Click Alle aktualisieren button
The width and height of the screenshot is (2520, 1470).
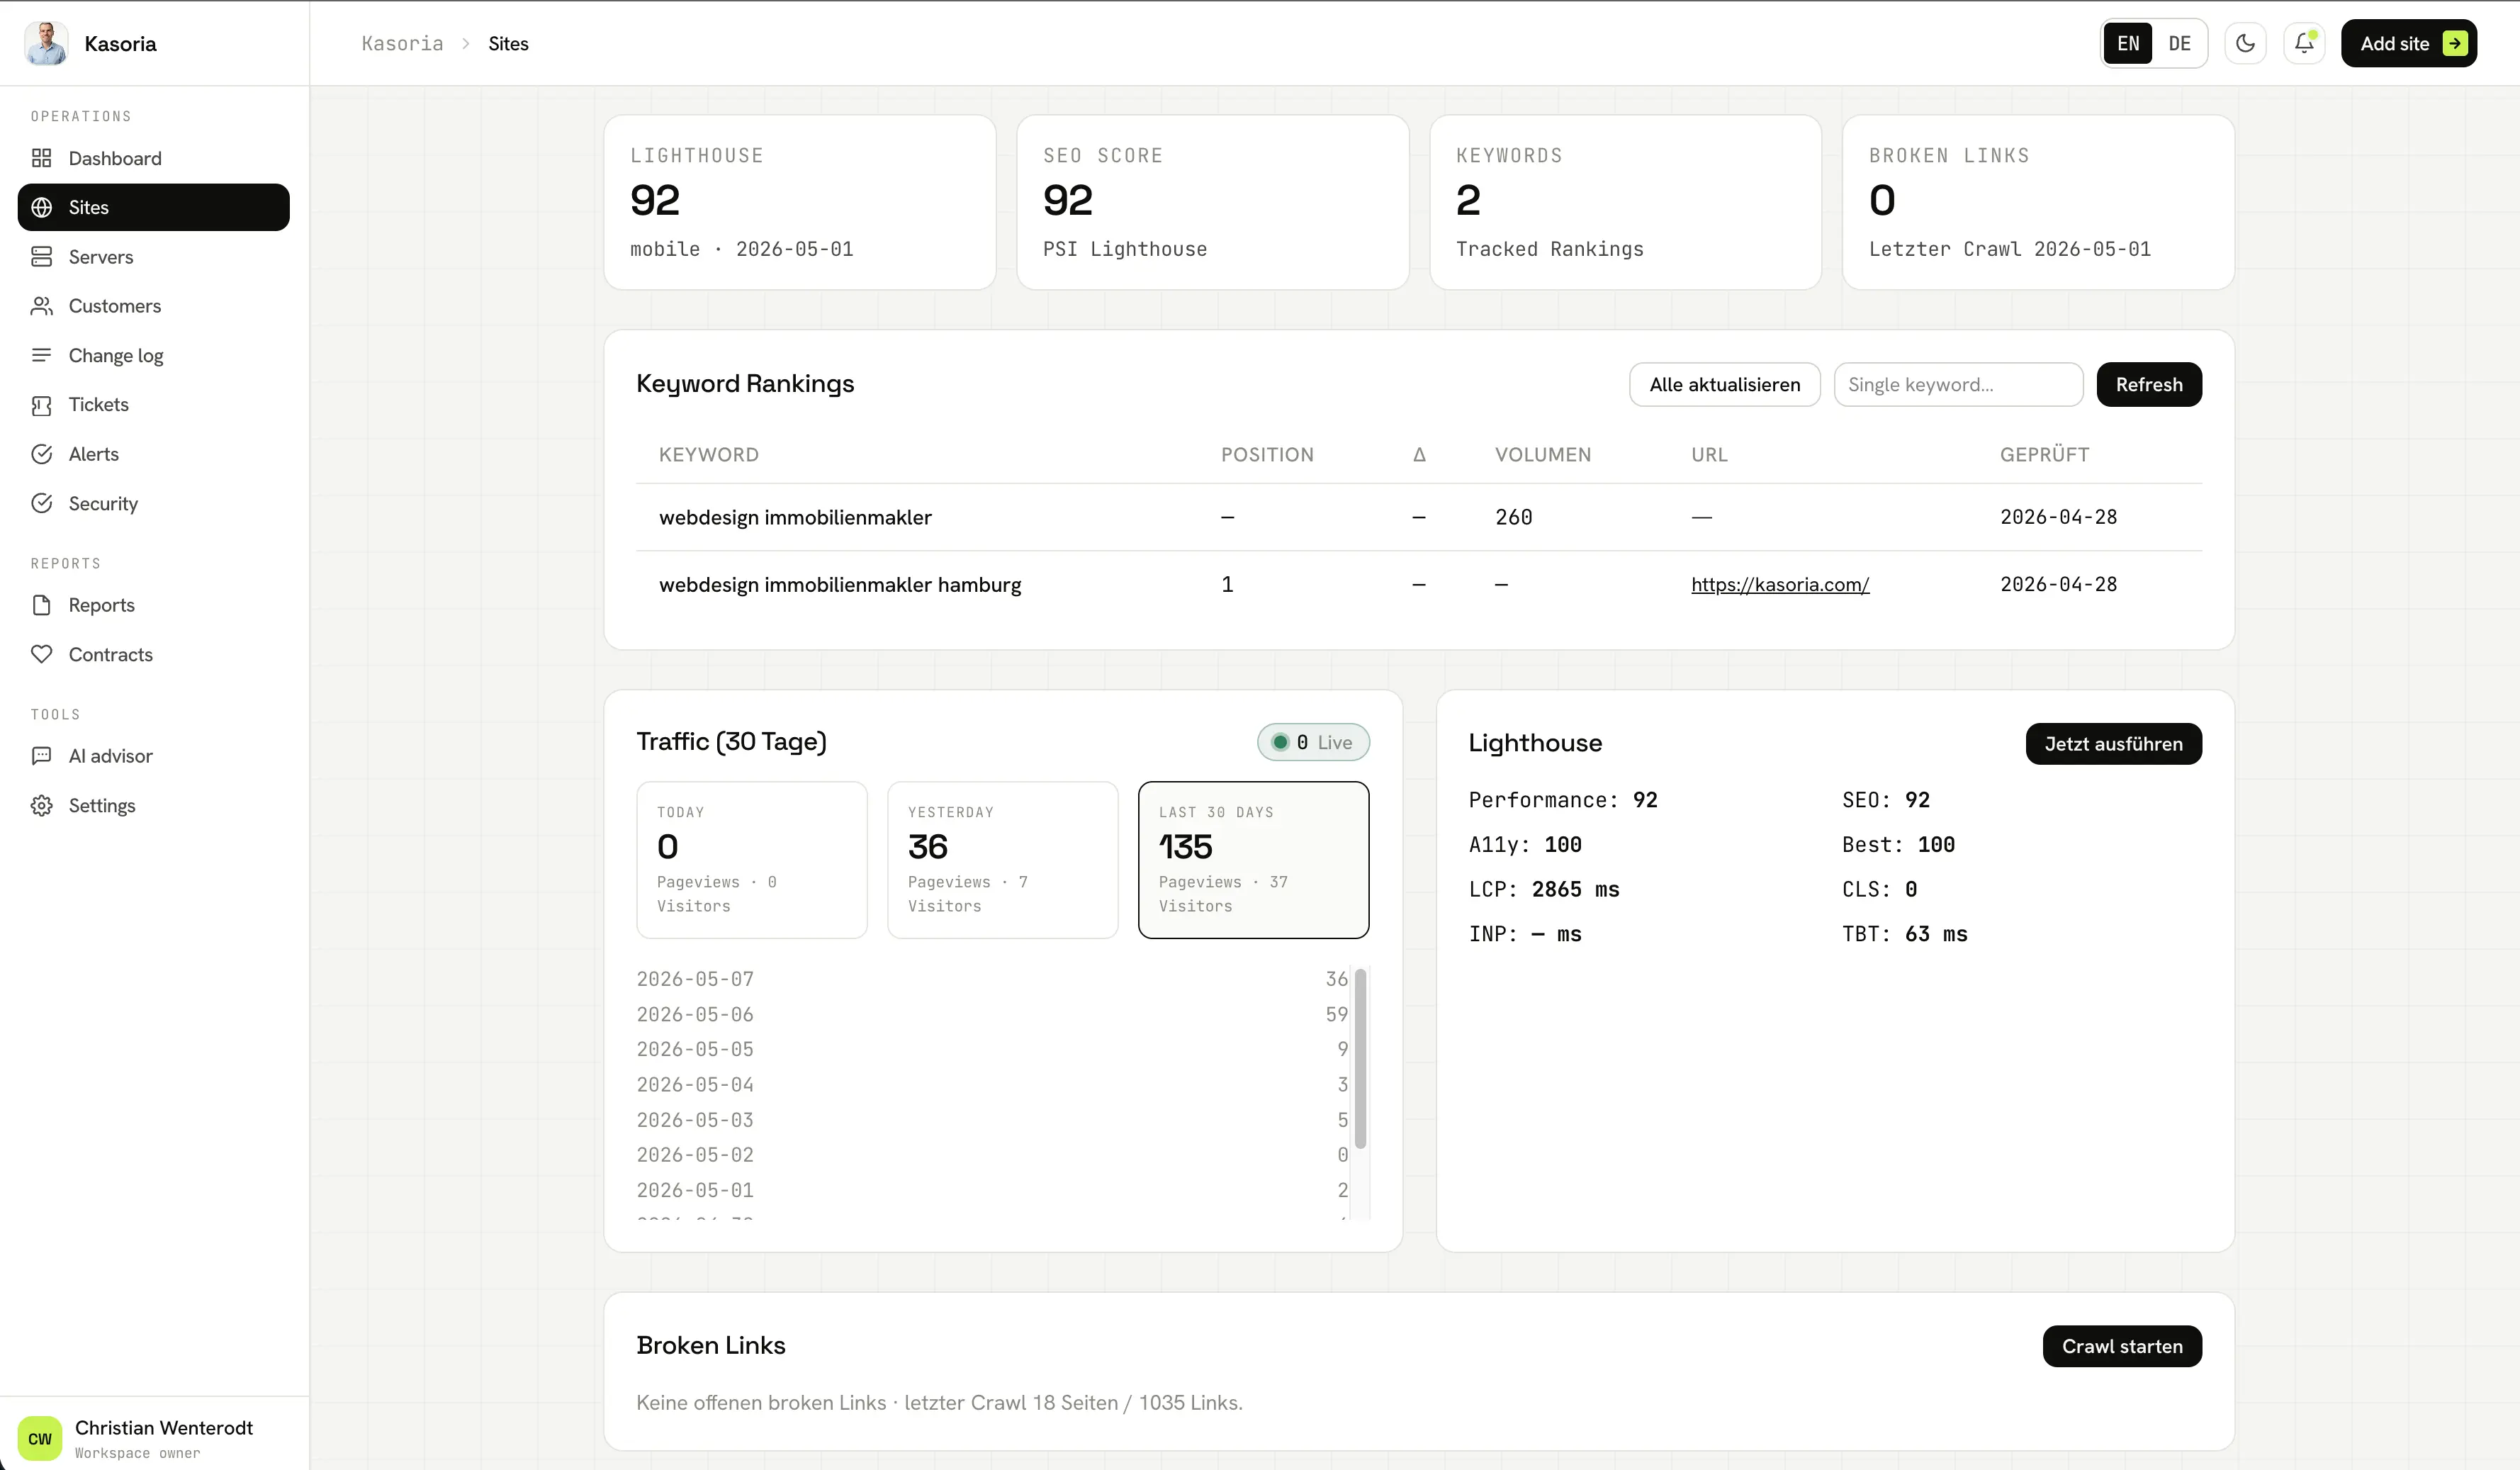[x=1725, y=384]
